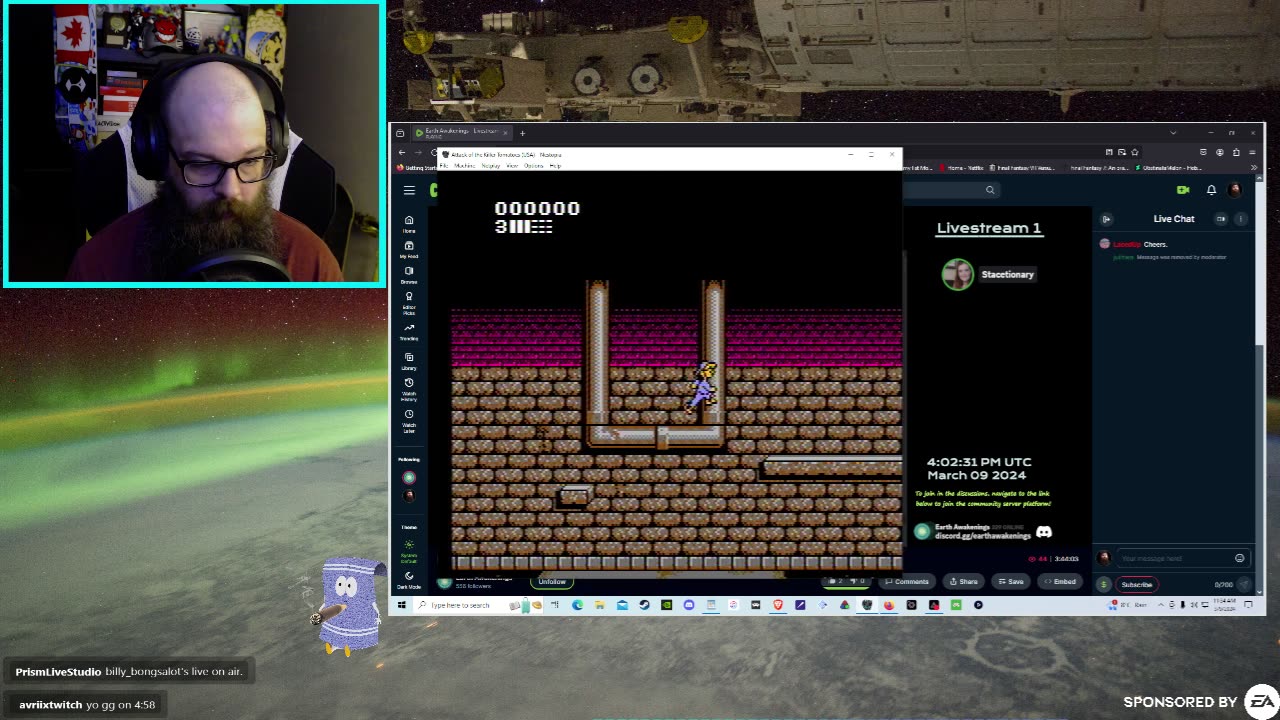Image resolution: width=1280 pixels, height=720 pixels.
Task: Go to Home in Rumble sidebar
Action: [409, 224]
